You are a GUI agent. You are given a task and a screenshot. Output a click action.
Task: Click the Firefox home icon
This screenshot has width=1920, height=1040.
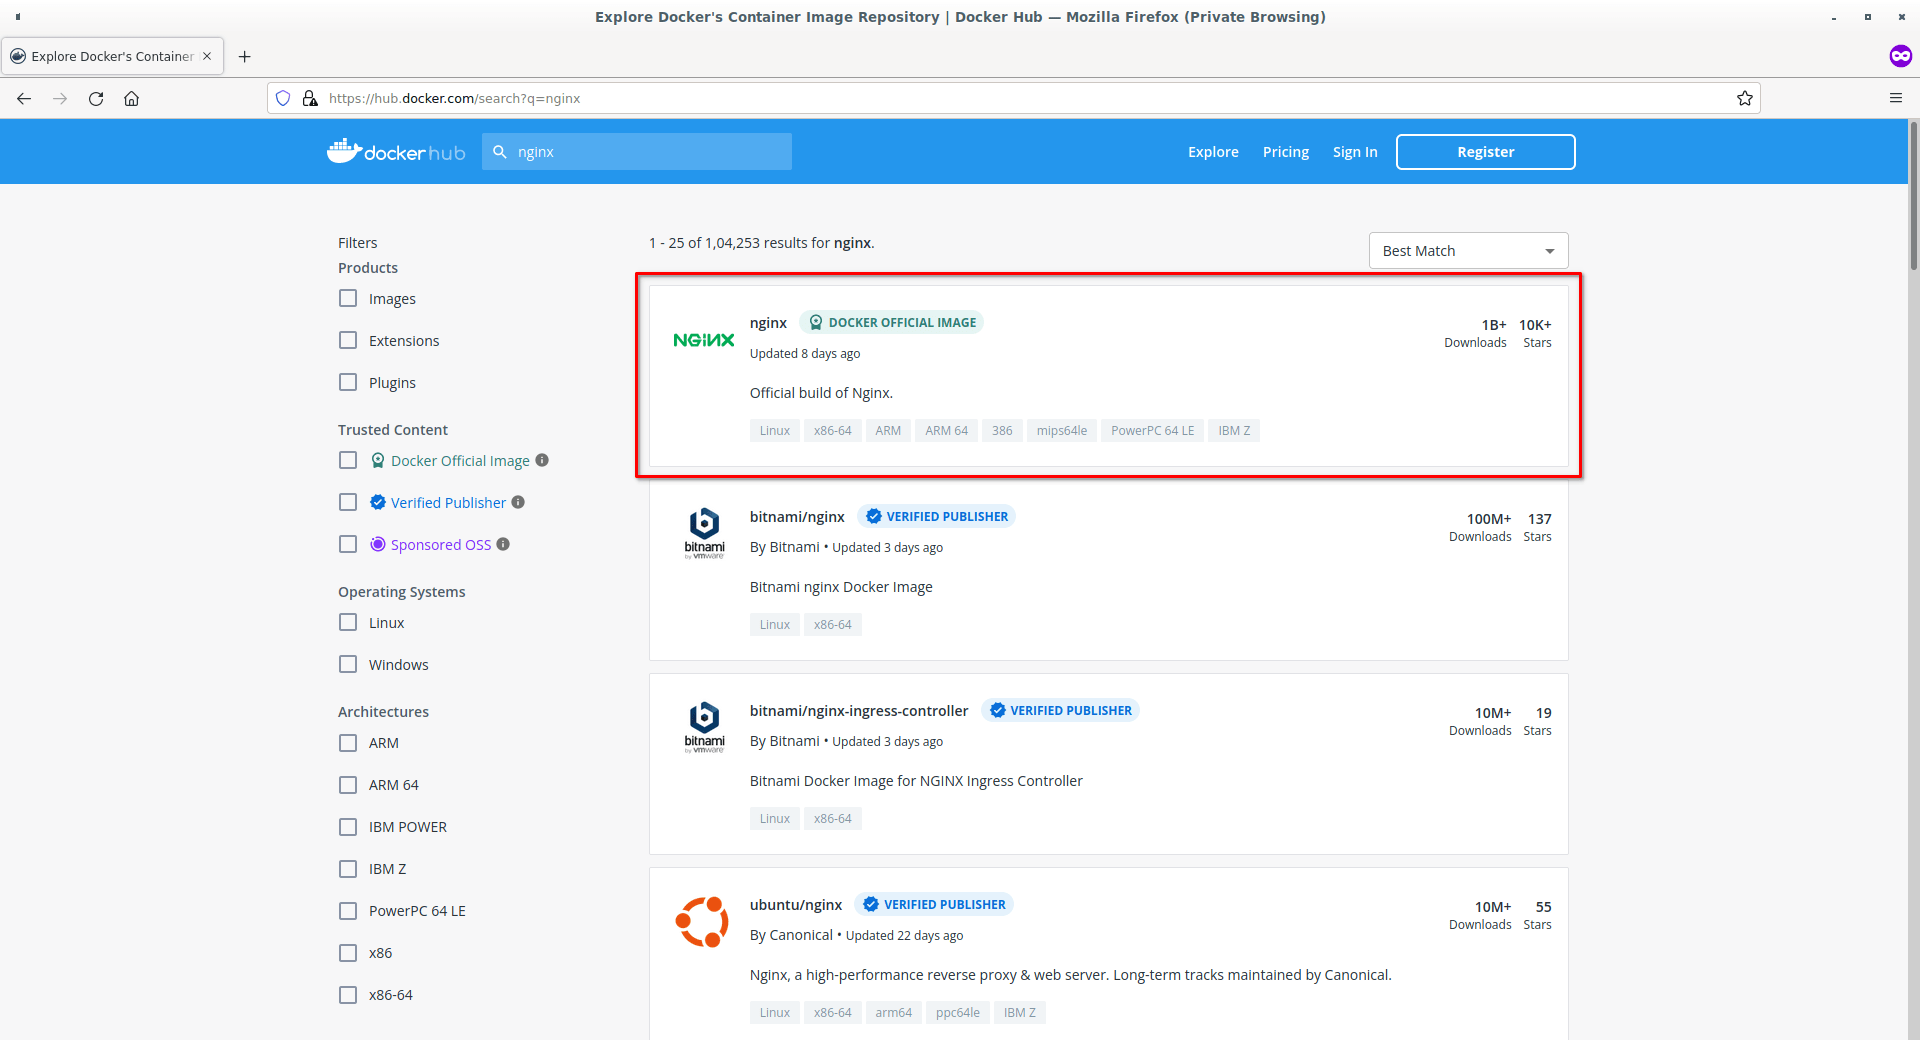pos(131,98)
